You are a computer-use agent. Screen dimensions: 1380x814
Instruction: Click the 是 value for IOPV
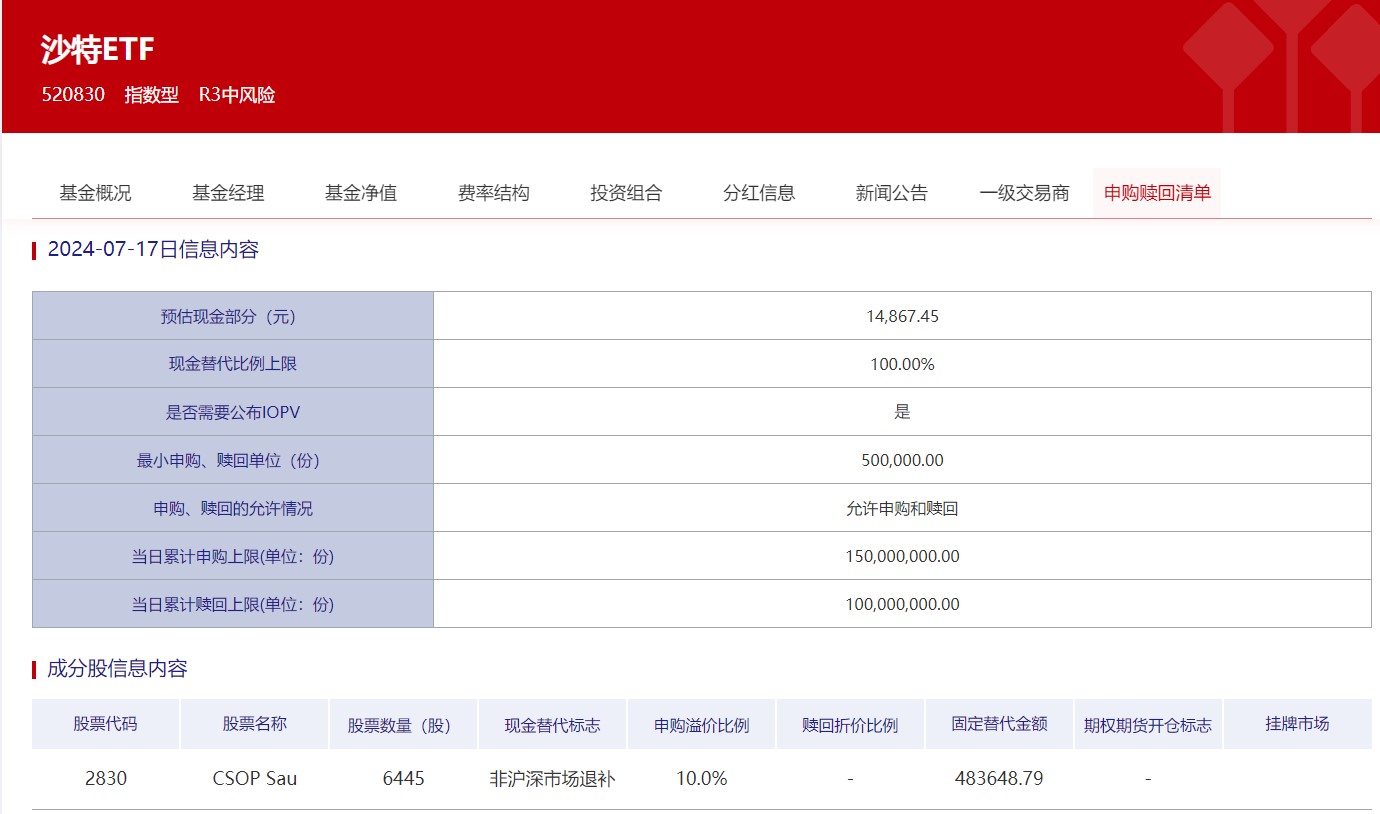pos(903,412)
